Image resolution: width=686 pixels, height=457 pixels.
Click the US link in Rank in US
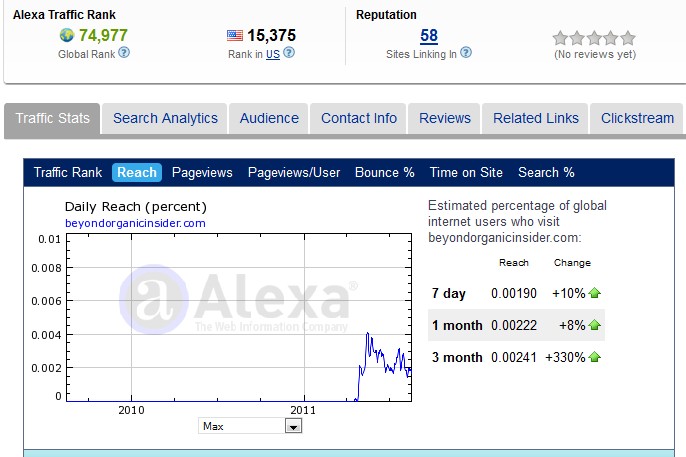273,54
